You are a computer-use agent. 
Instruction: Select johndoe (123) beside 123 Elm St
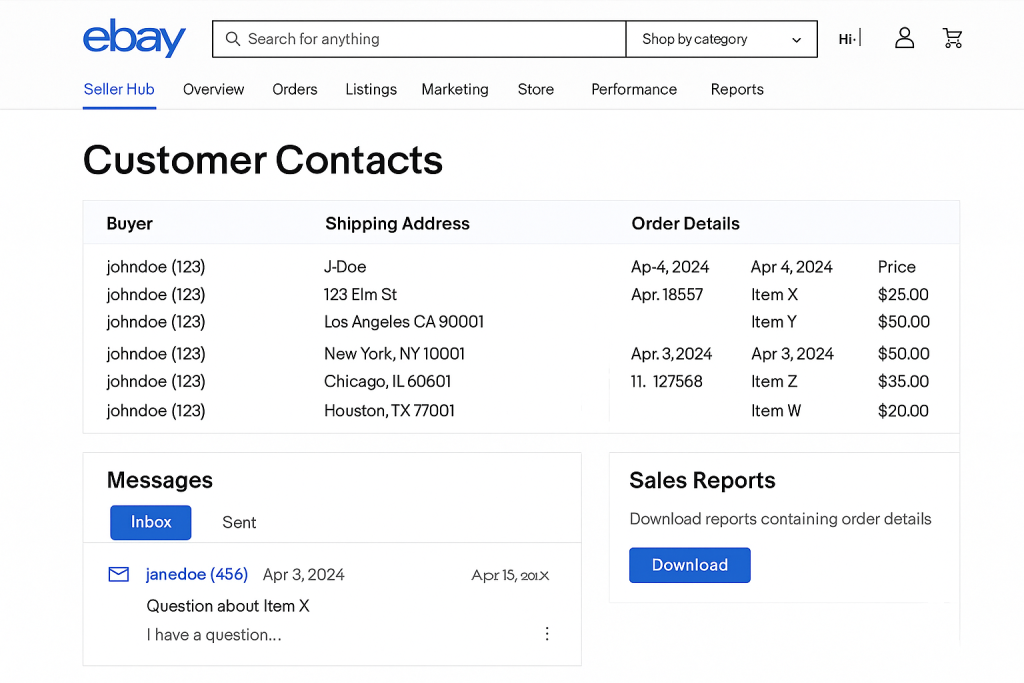tap(155, 294)
